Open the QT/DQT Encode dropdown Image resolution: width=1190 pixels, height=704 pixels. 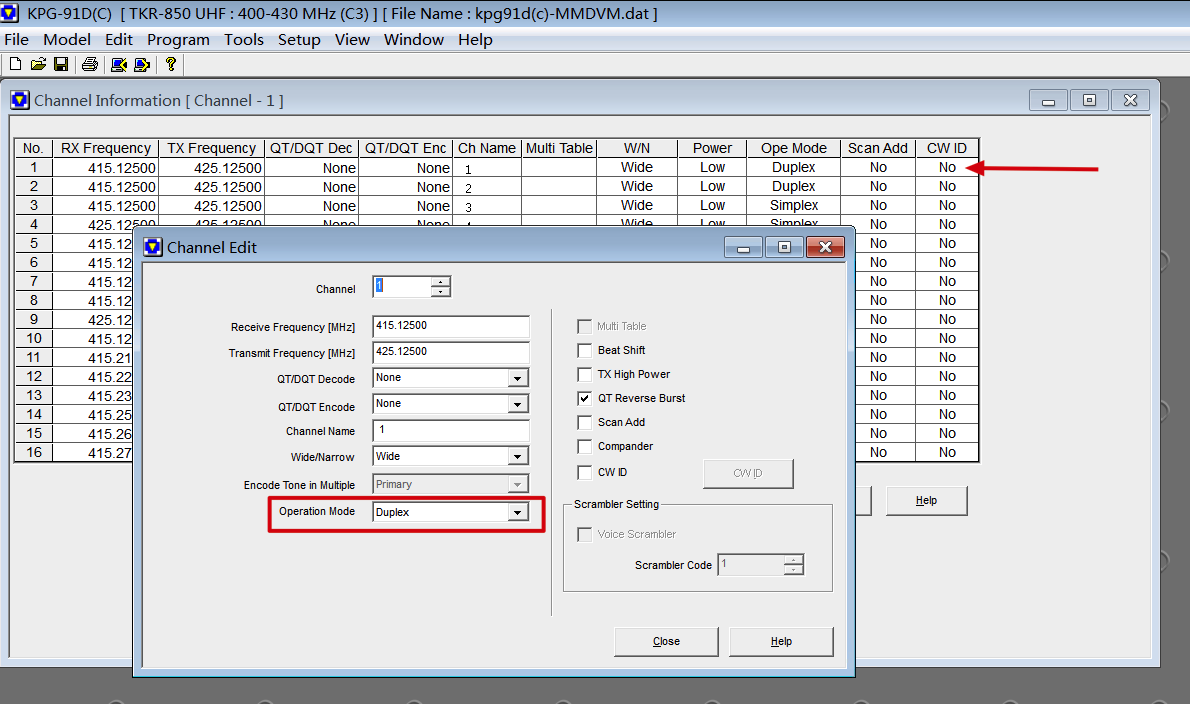pyautogui.click(x=518, y=404)
